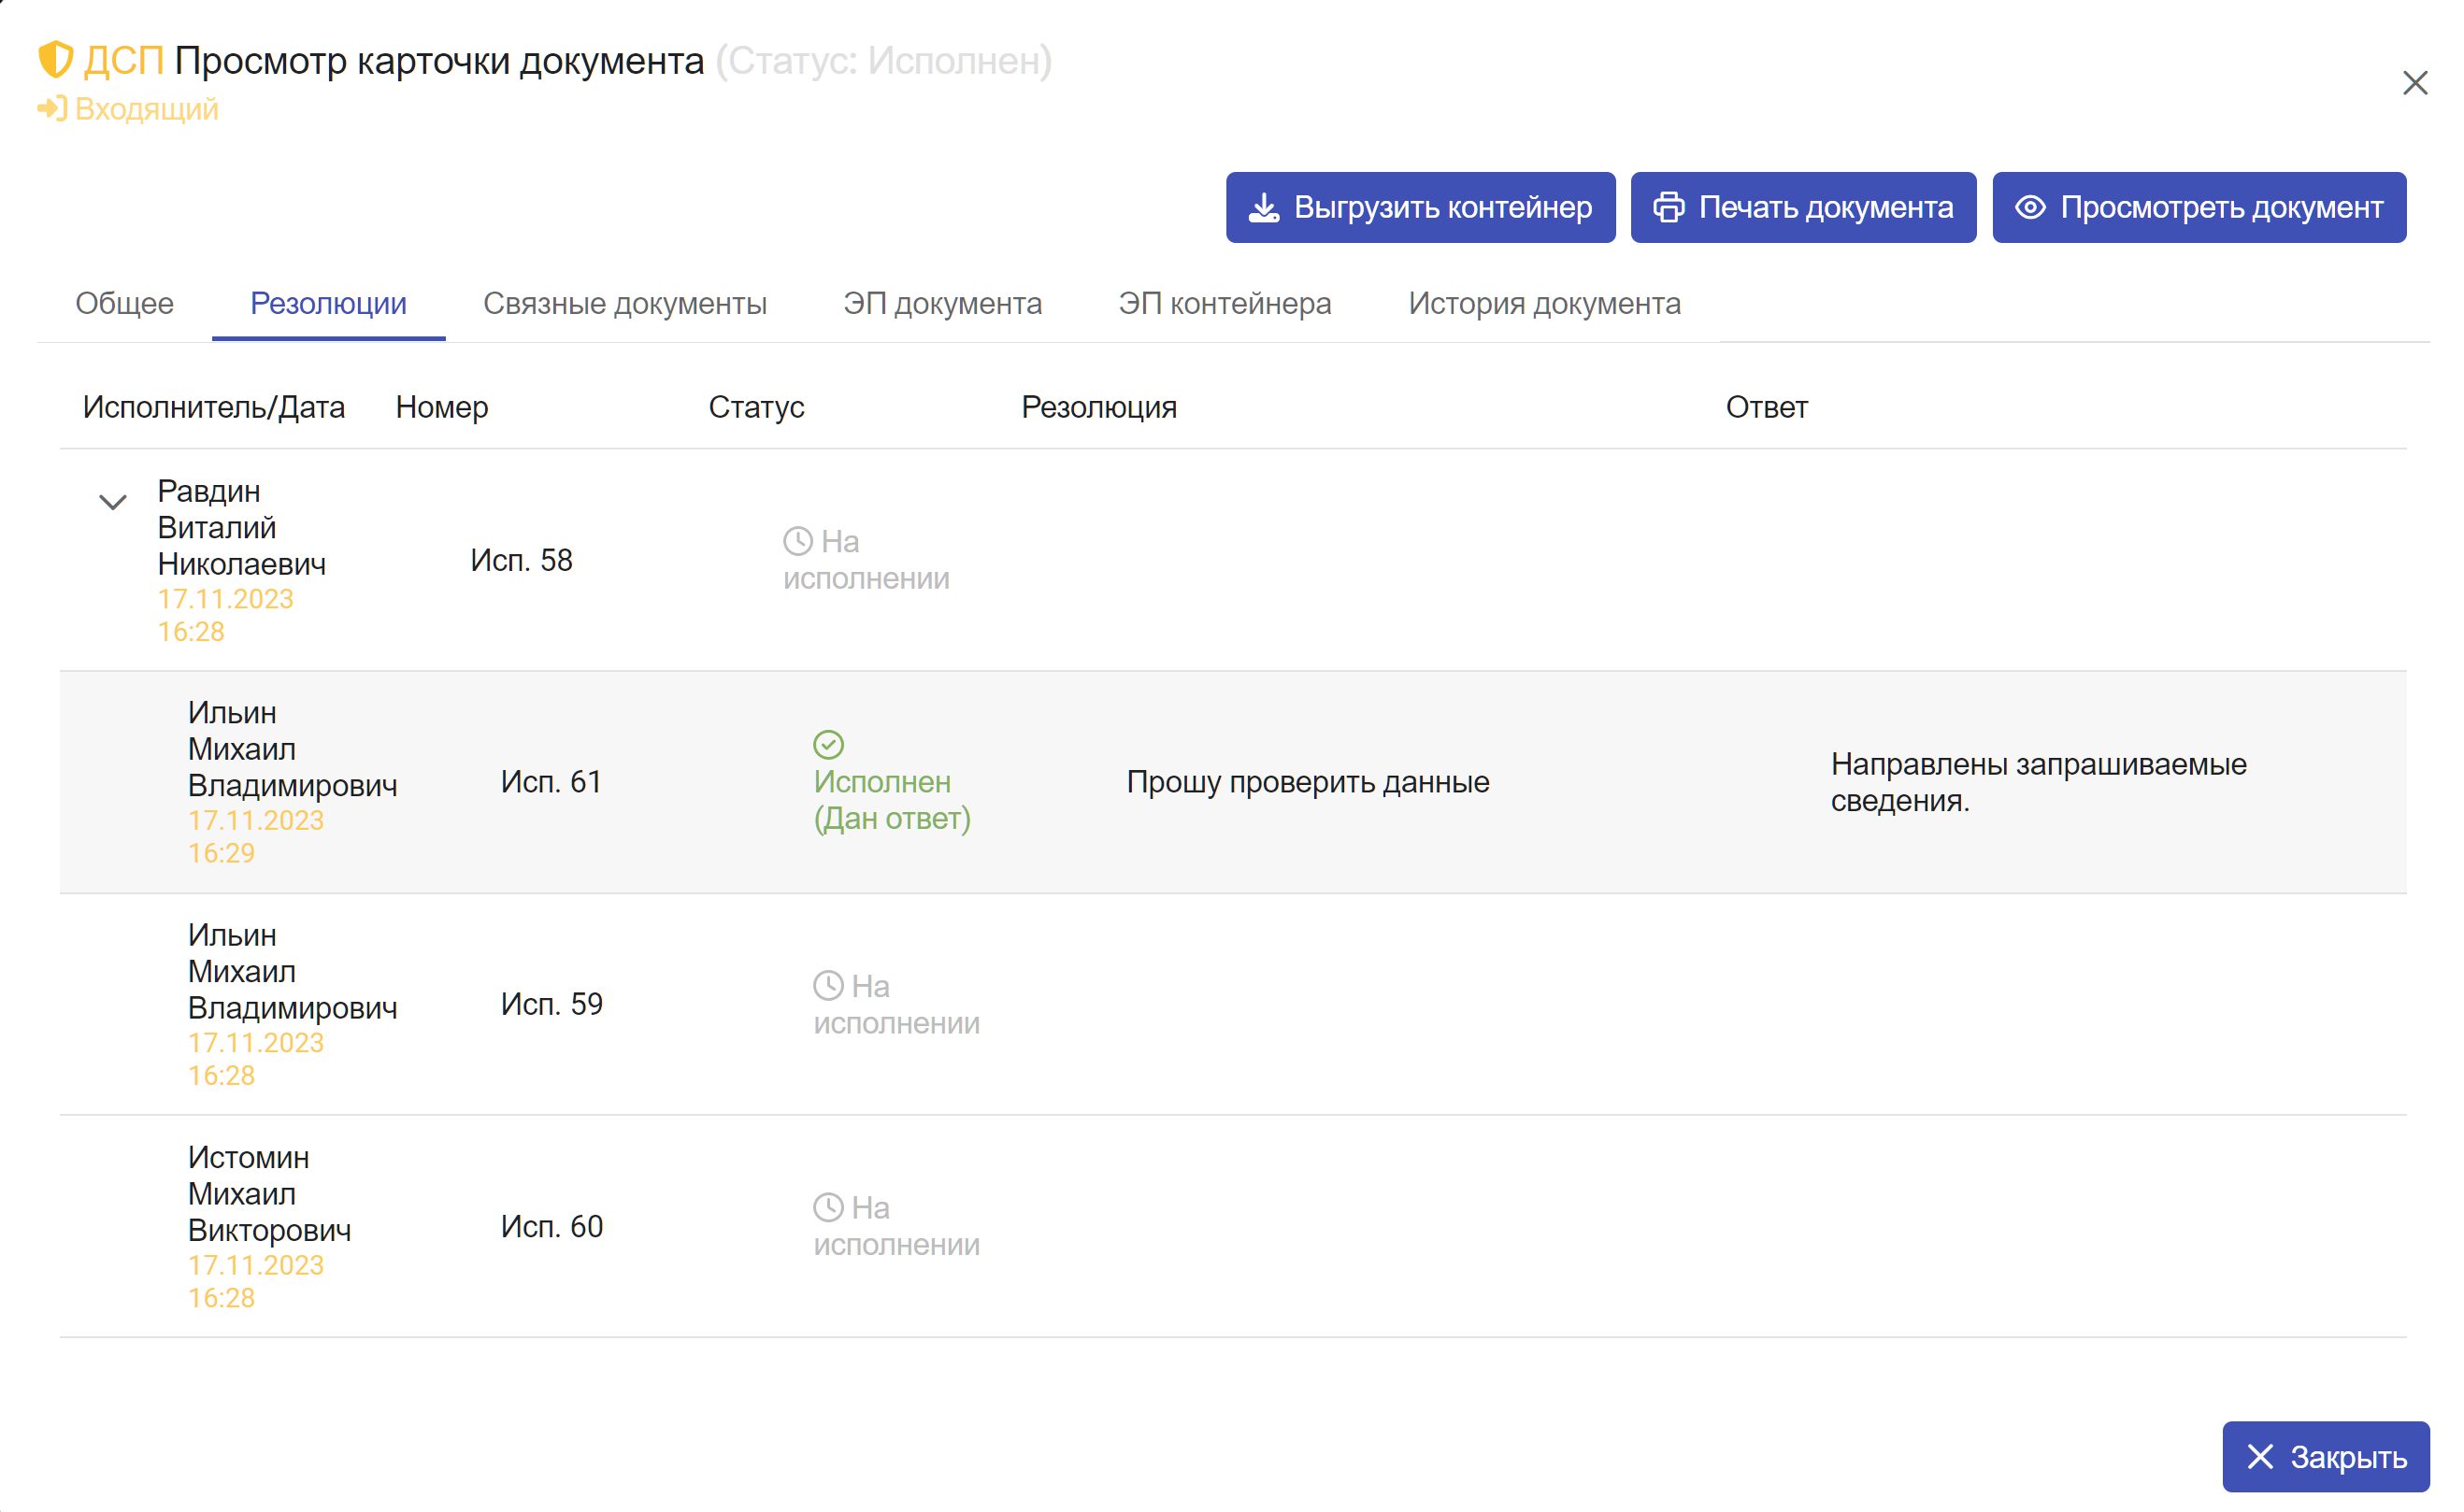The height and width of the screenshot is (1512, 2464).
Task: Click the orange shield ДСП icon
Action: 55,60
